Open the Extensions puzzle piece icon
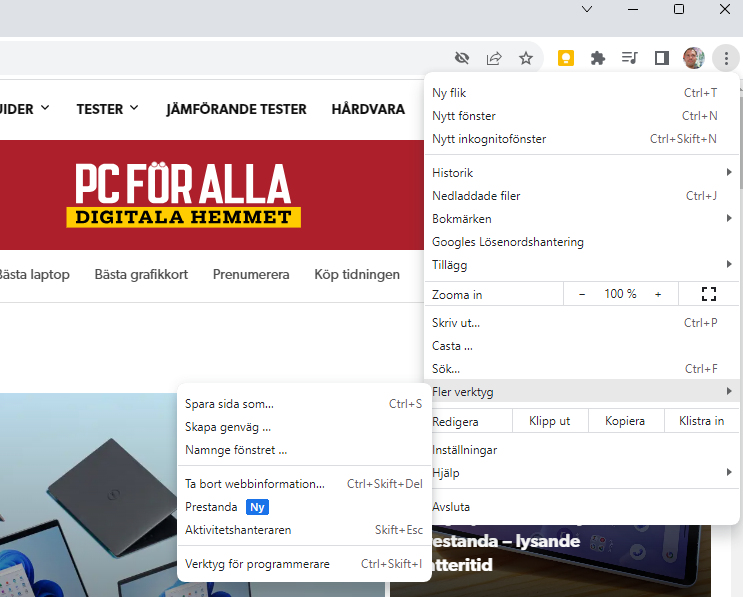Viewport: 743px width, 597px height. (x=598, y=58)
